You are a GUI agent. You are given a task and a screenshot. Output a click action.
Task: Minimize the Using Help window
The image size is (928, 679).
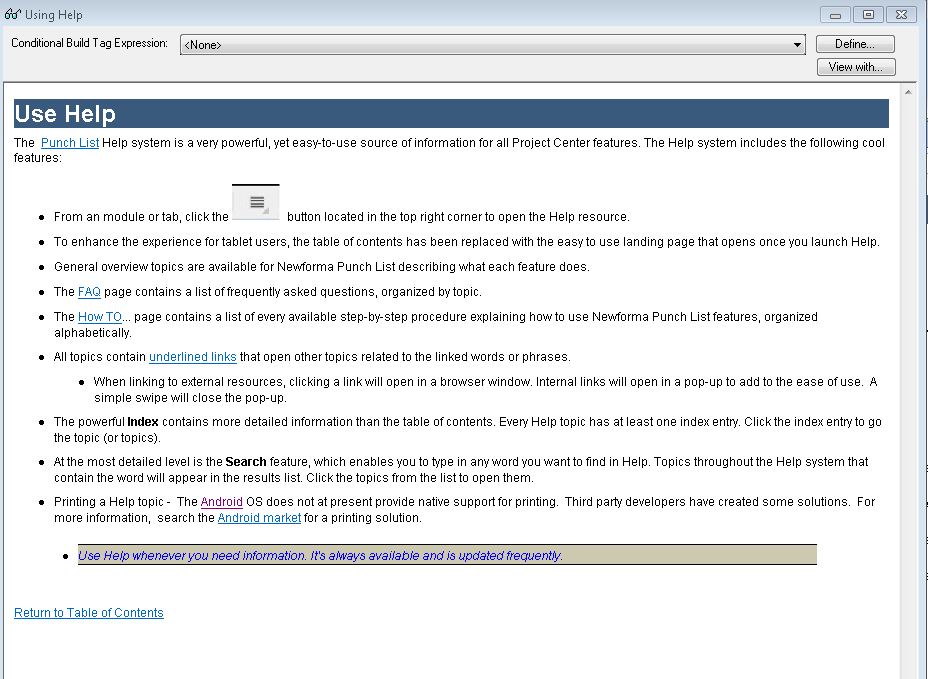[836, 15]
